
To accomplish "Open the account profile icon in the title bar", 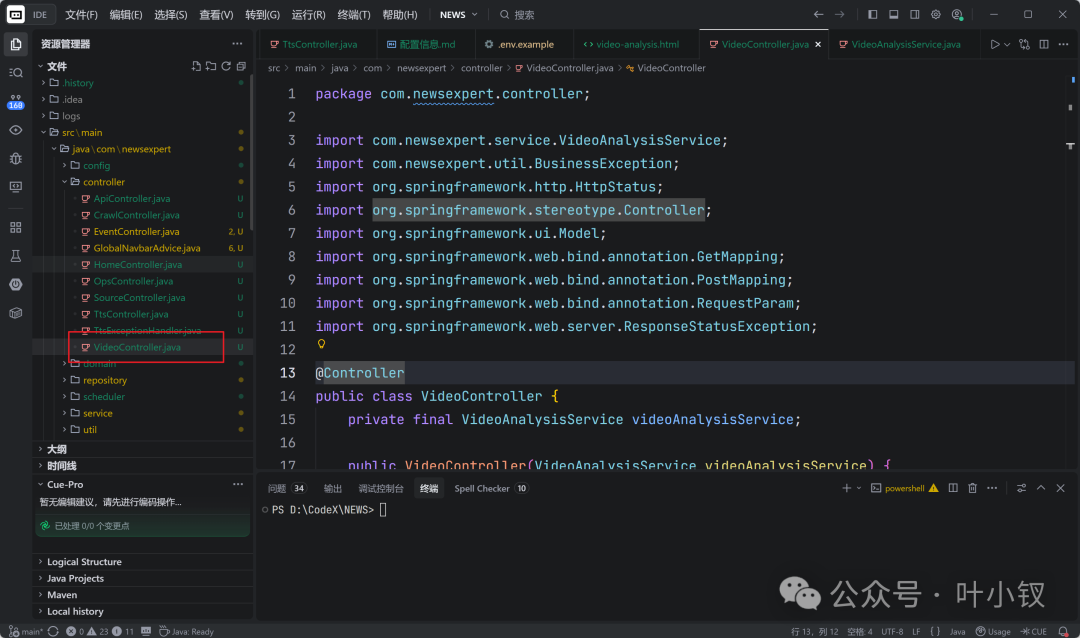I will tap(957, 14).
